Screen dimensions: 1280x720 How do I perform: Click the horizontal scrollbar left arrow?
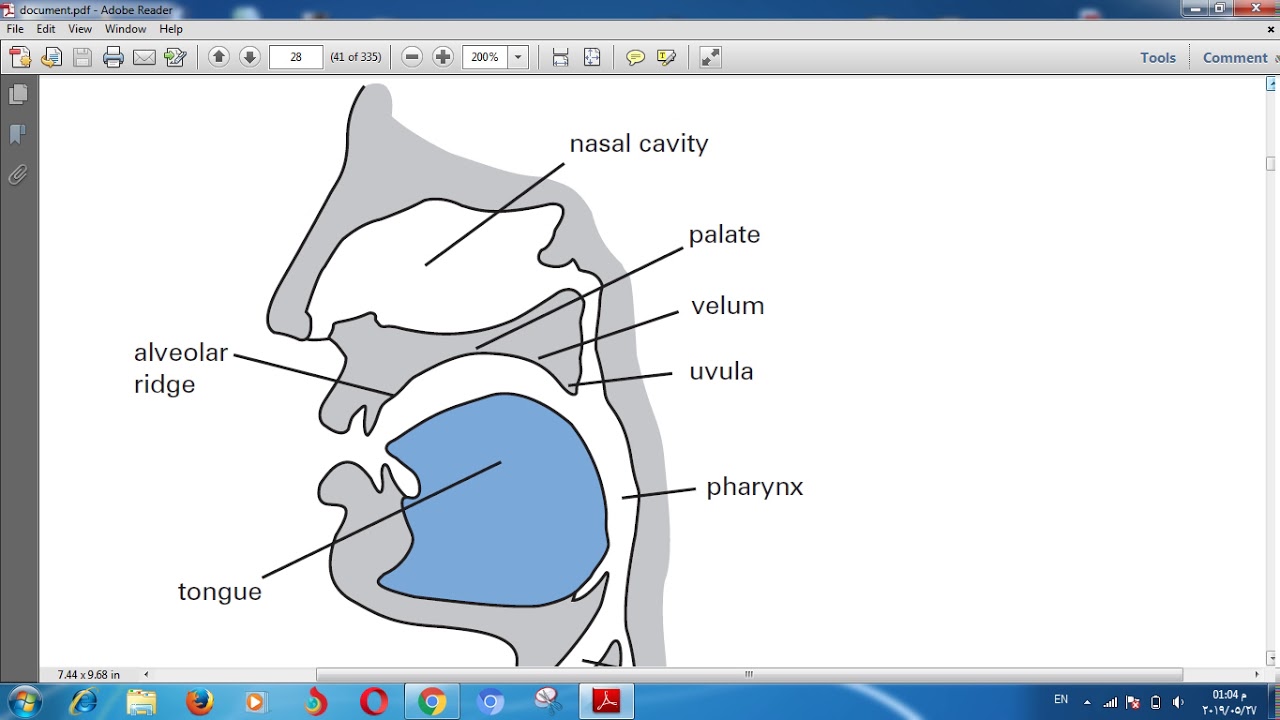[x=146, y=675]
